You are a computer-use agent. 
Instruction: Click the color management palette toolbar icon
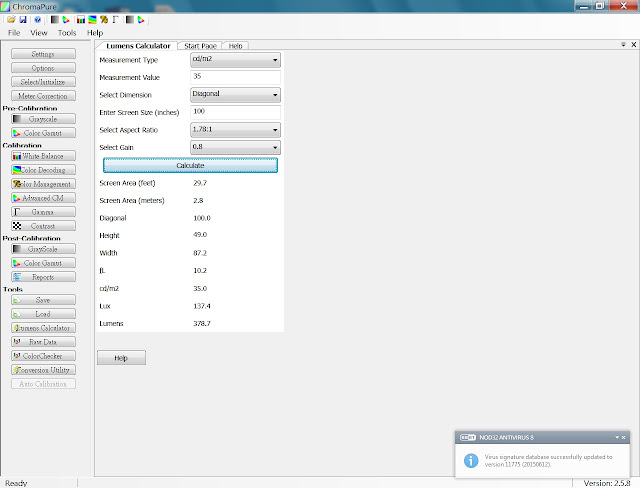104,20
